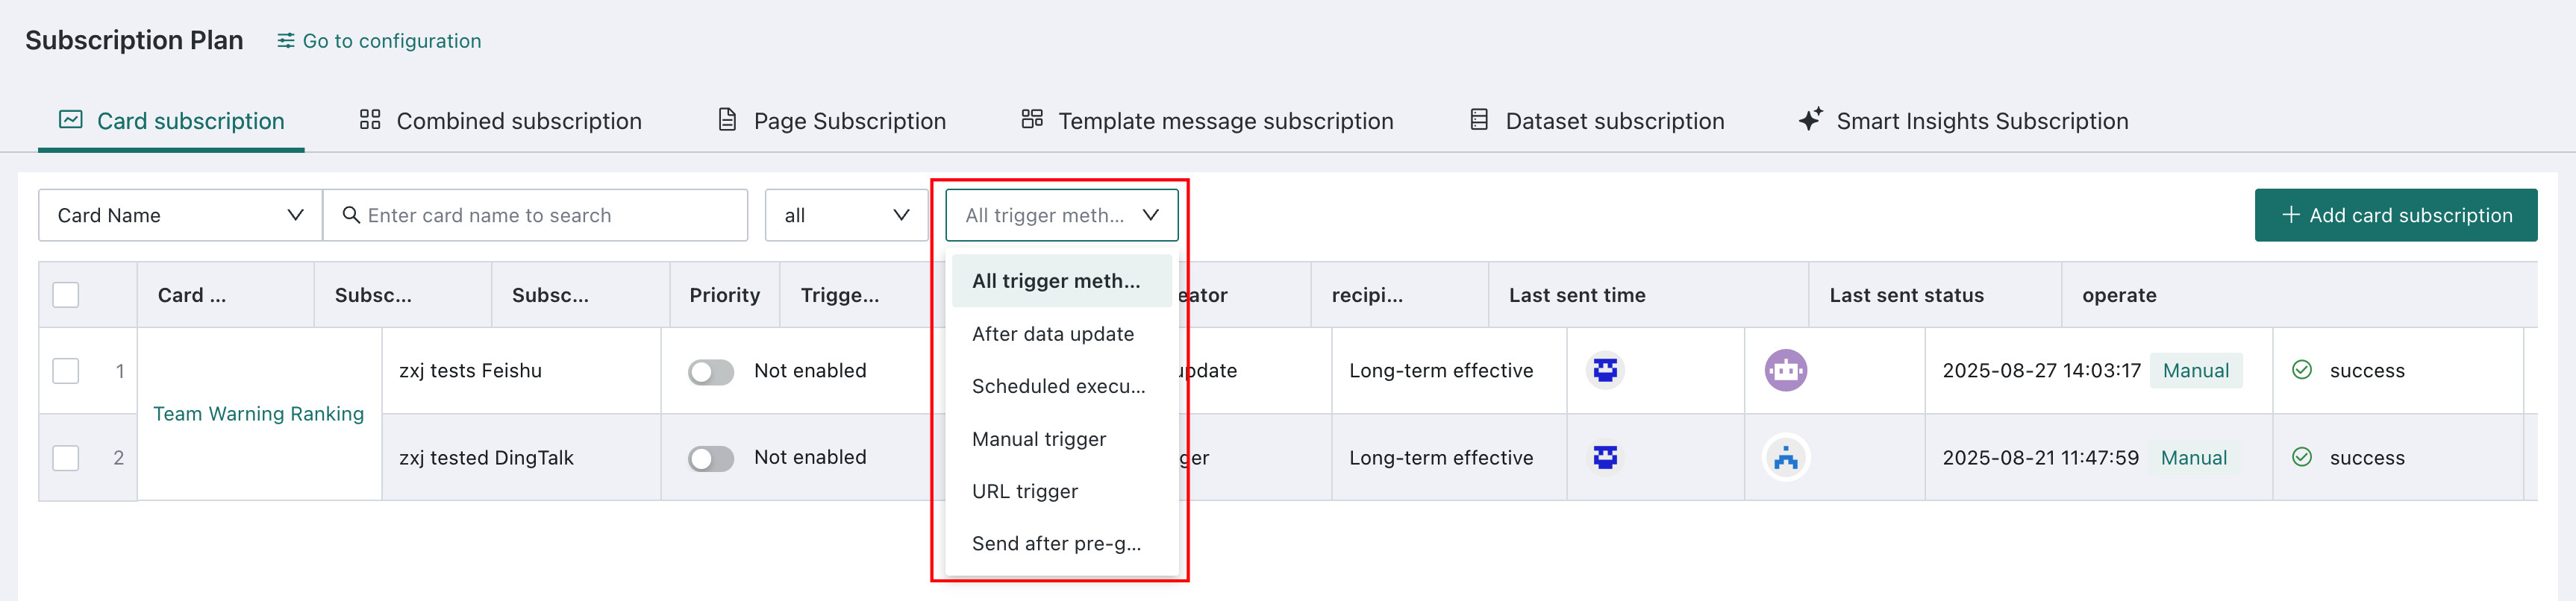
Task: Expand the Card Name filter dropdown
Action: click(180, 215)
